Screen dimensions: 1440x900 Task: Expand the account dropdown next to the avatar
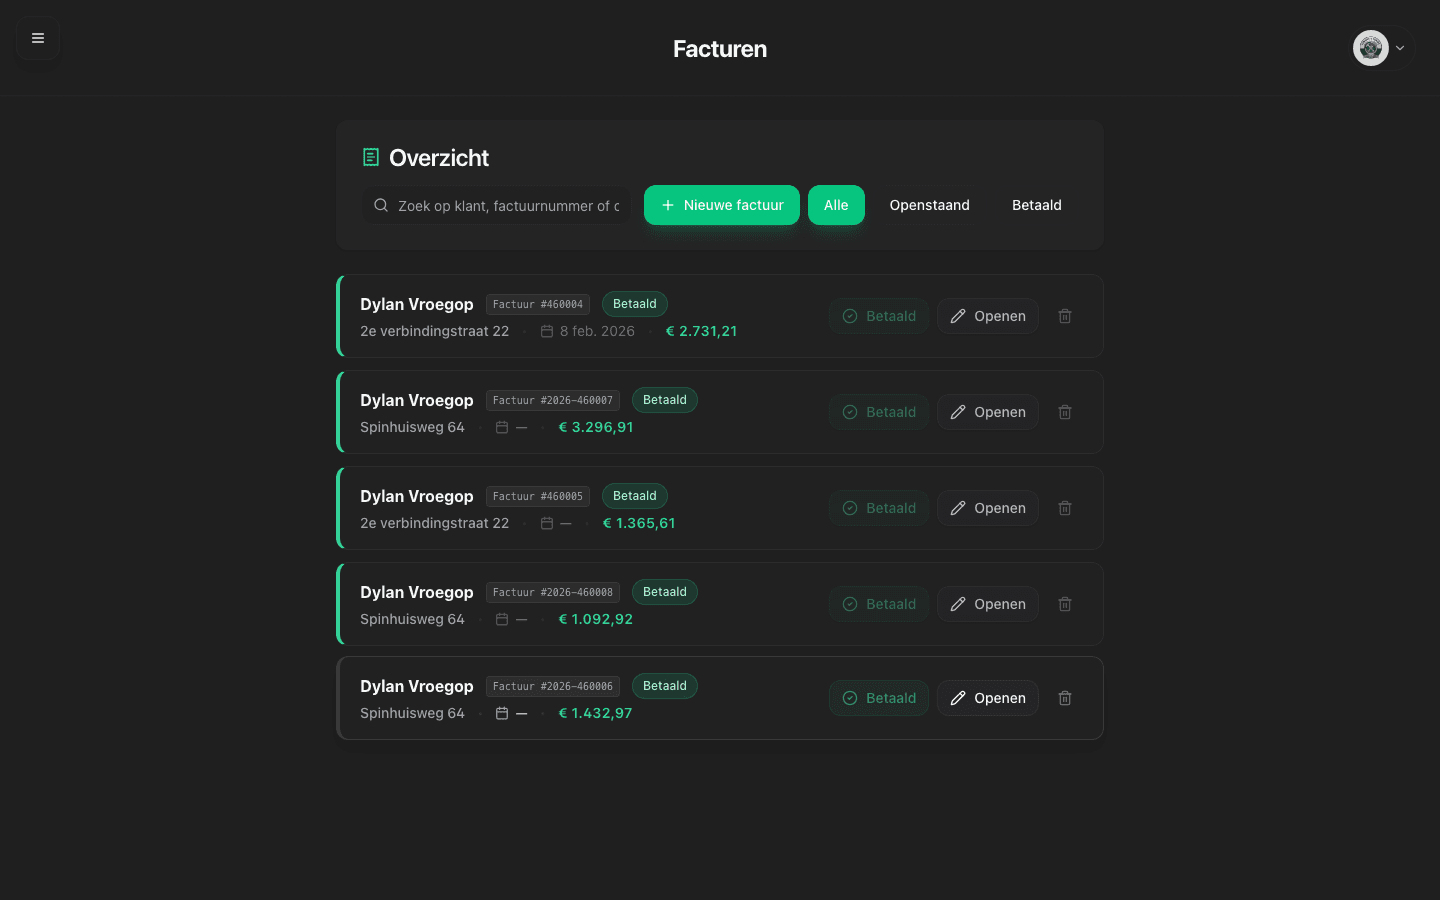(x=1399, y=48)
